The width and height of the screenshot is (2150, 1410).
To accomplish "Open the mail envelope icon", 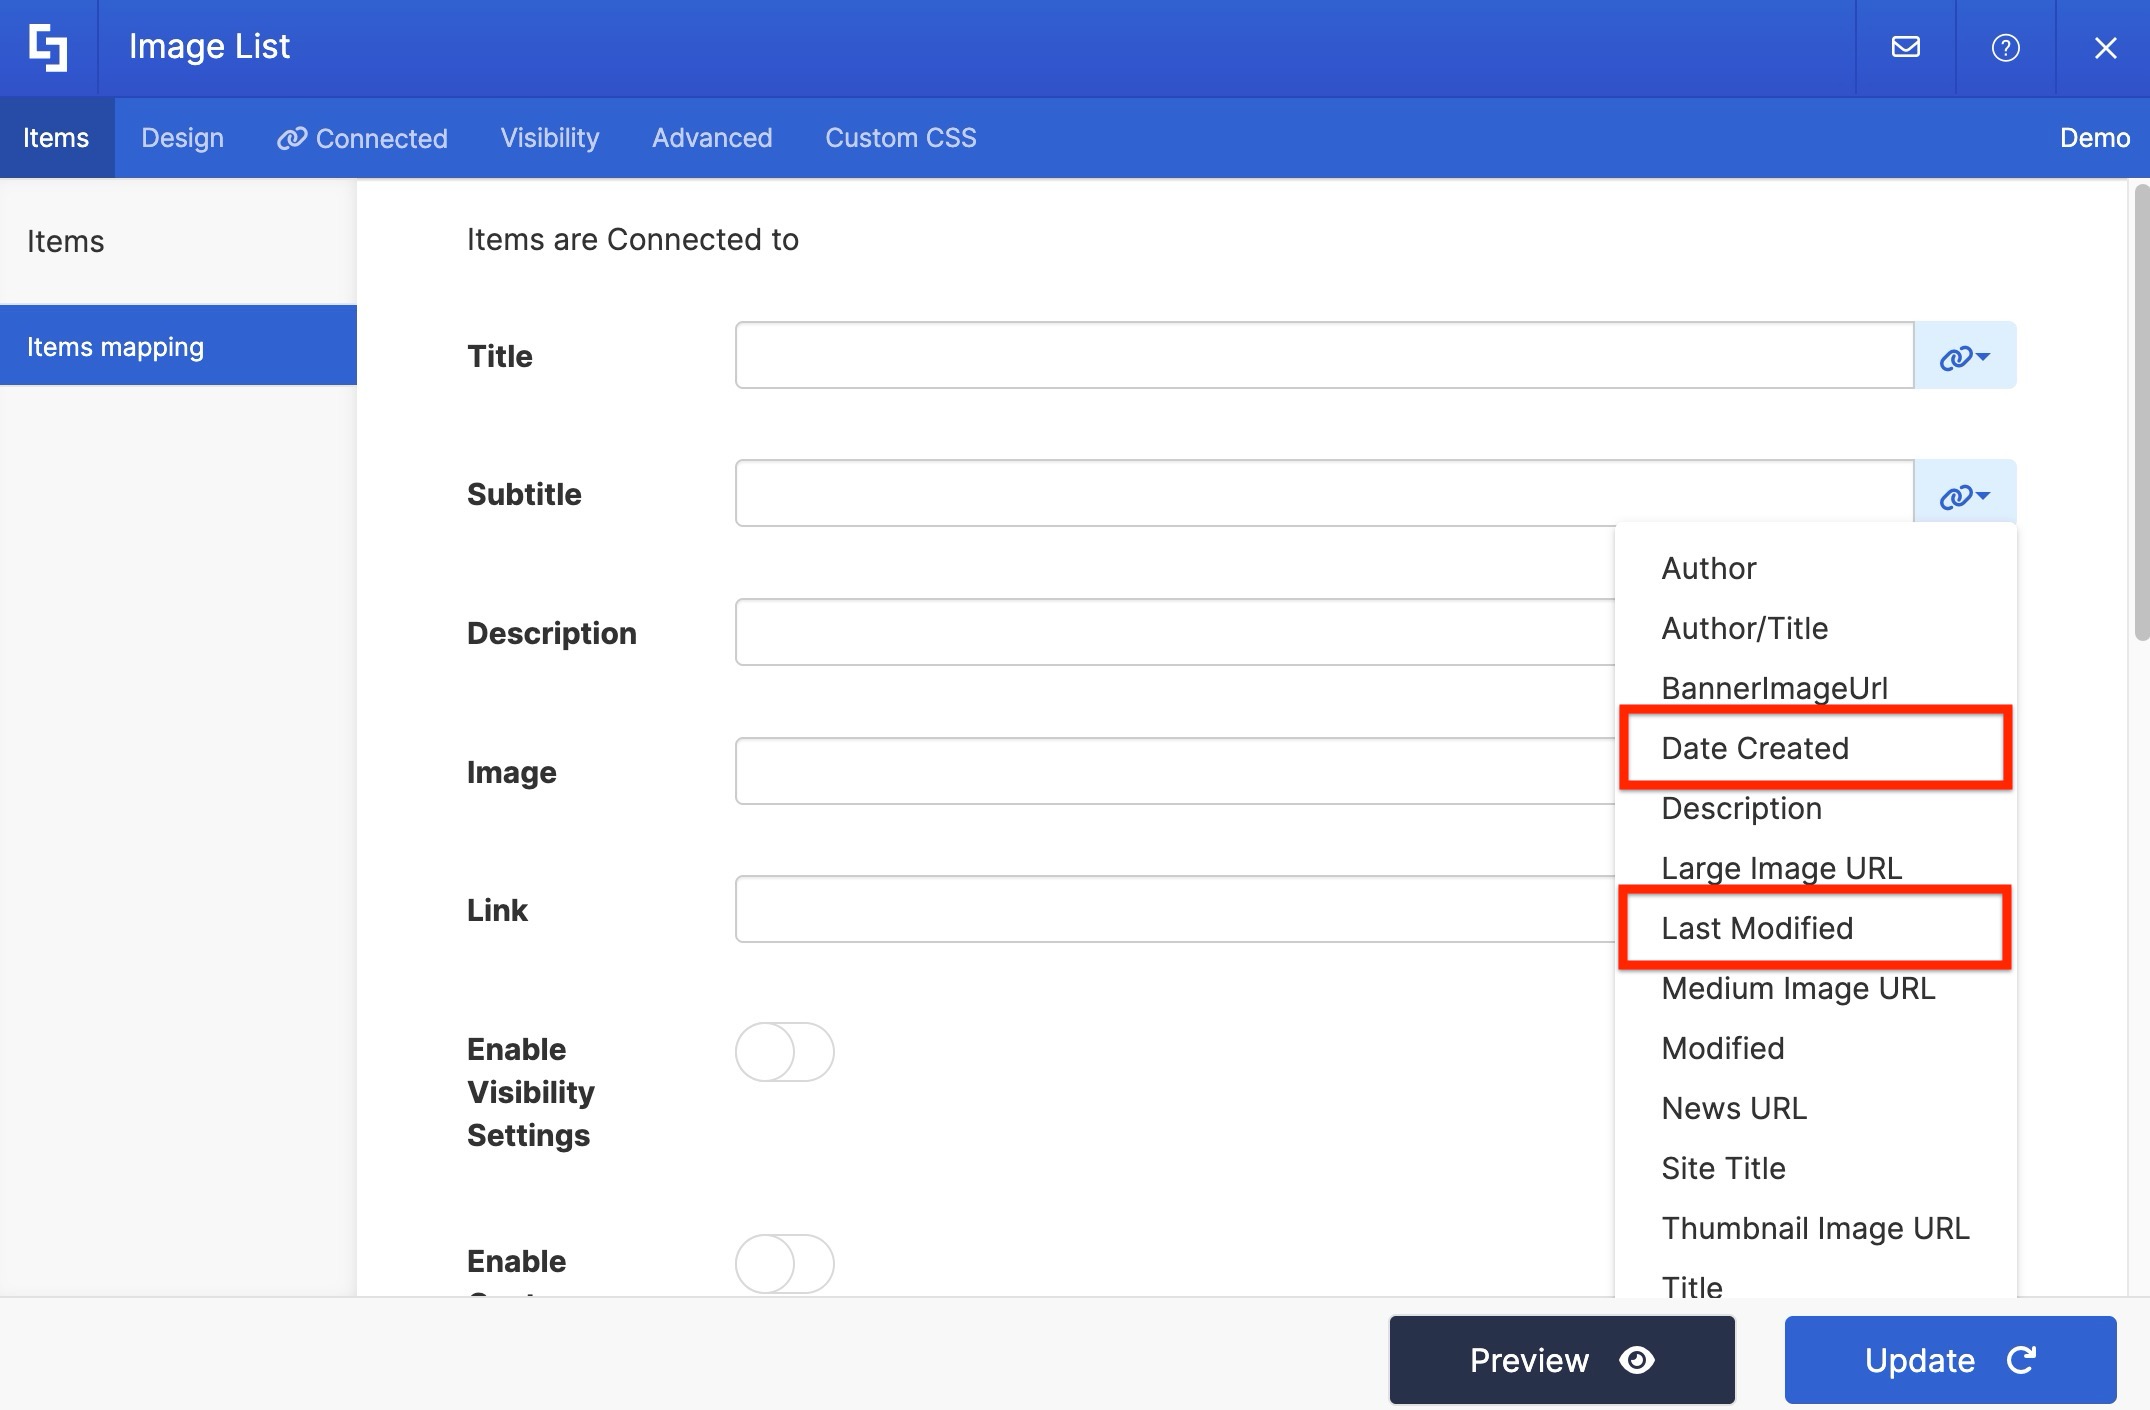I will coord(1906,47).
